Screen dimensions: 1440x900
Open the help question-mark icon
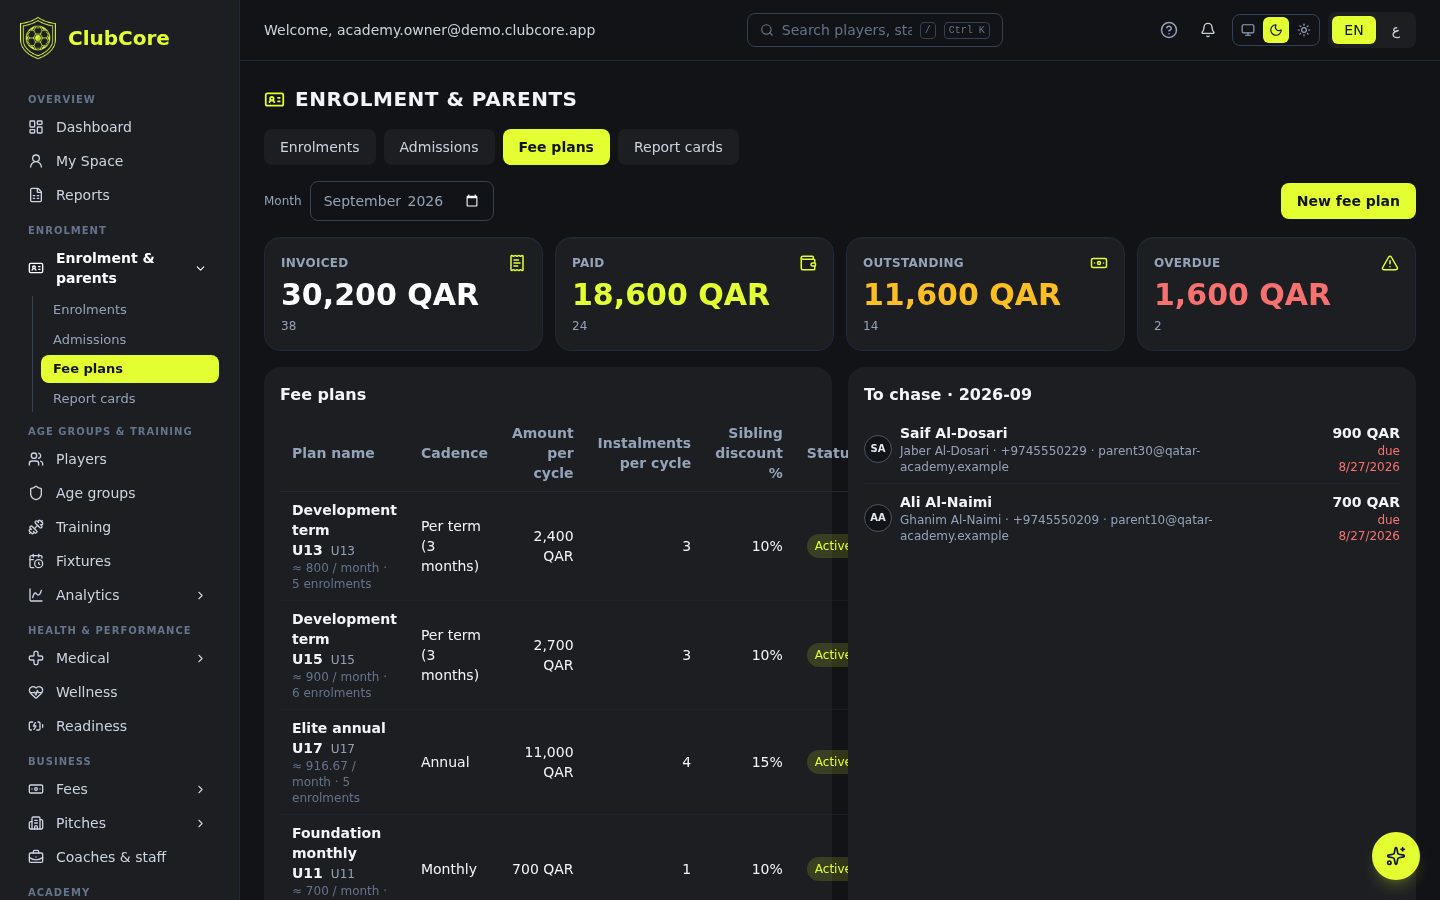coord(1169,30)
